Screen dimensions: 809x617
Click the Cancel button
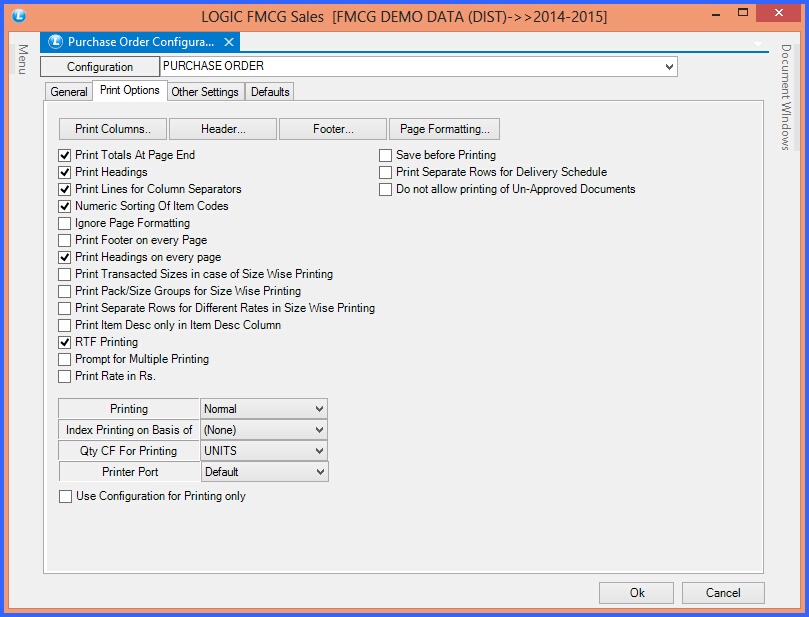pos(723,593)
